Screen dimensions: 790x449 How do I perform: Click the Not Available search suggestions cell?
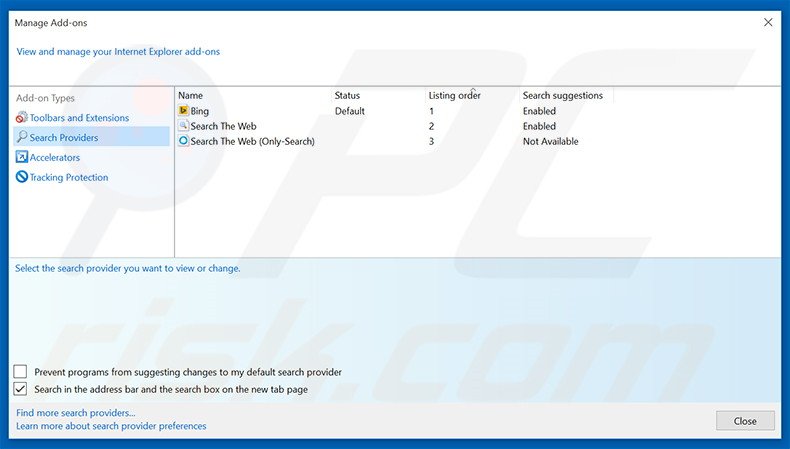[550, 142]
